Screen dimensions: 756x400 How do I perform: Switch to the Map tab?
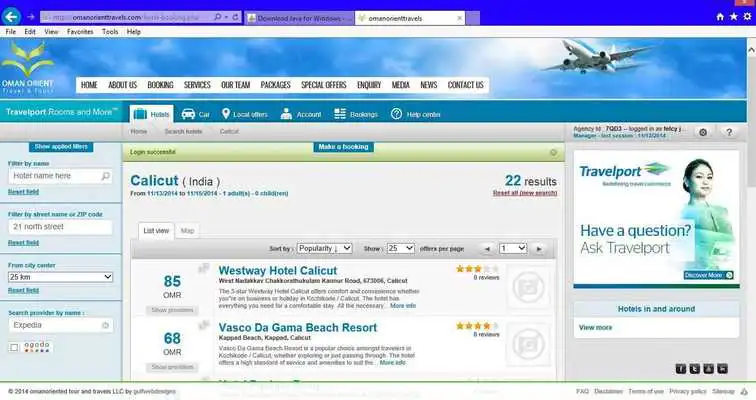point(187,231)
